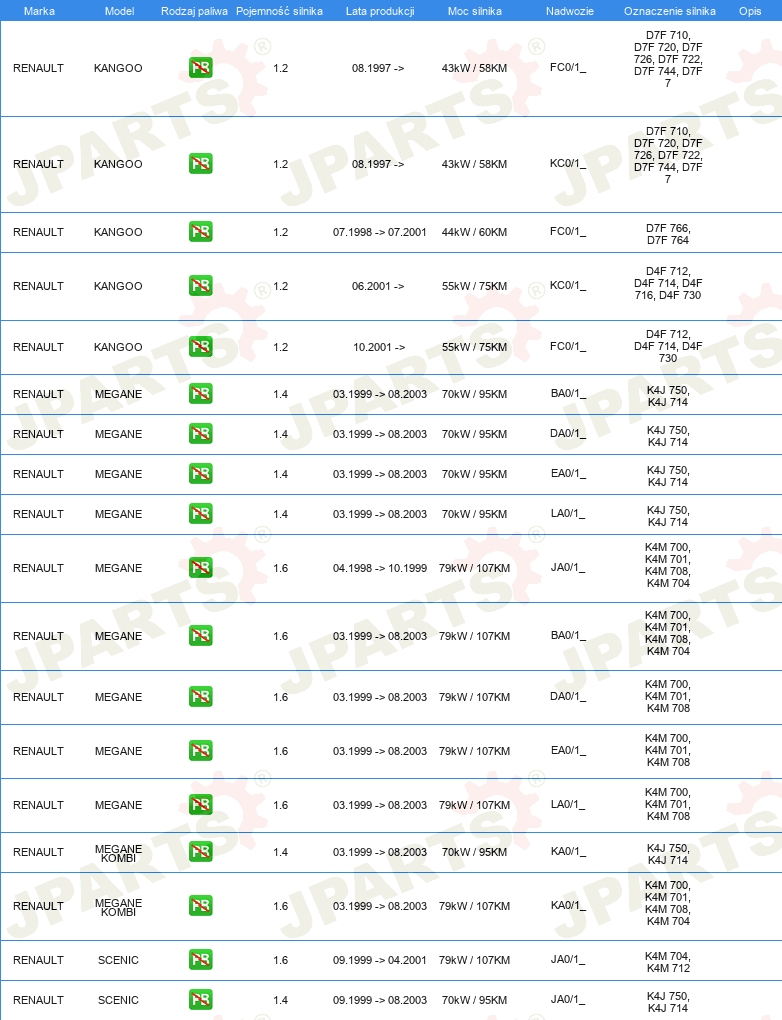Click fuel icon in Megane 1.6 EA0/1_ row
The height and width of the screenshot is (1020, 782).
coord(200,751)
